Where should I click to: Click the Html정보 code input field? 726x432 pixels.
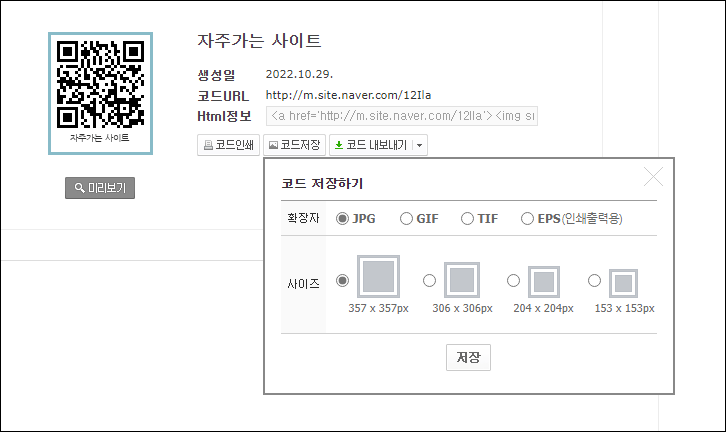[x=402, y=116]
